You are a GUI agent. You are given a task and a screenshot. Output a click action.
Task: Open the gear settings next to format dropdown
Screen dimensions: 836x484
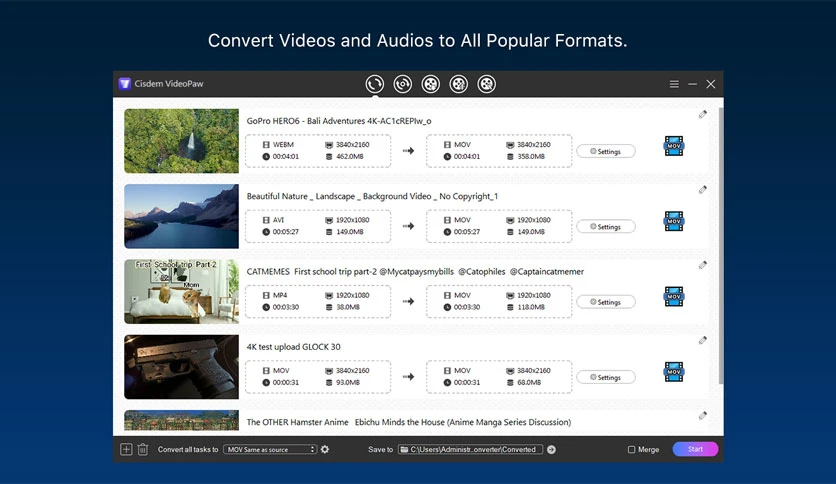pyautogui.click(x=325, y=449)
